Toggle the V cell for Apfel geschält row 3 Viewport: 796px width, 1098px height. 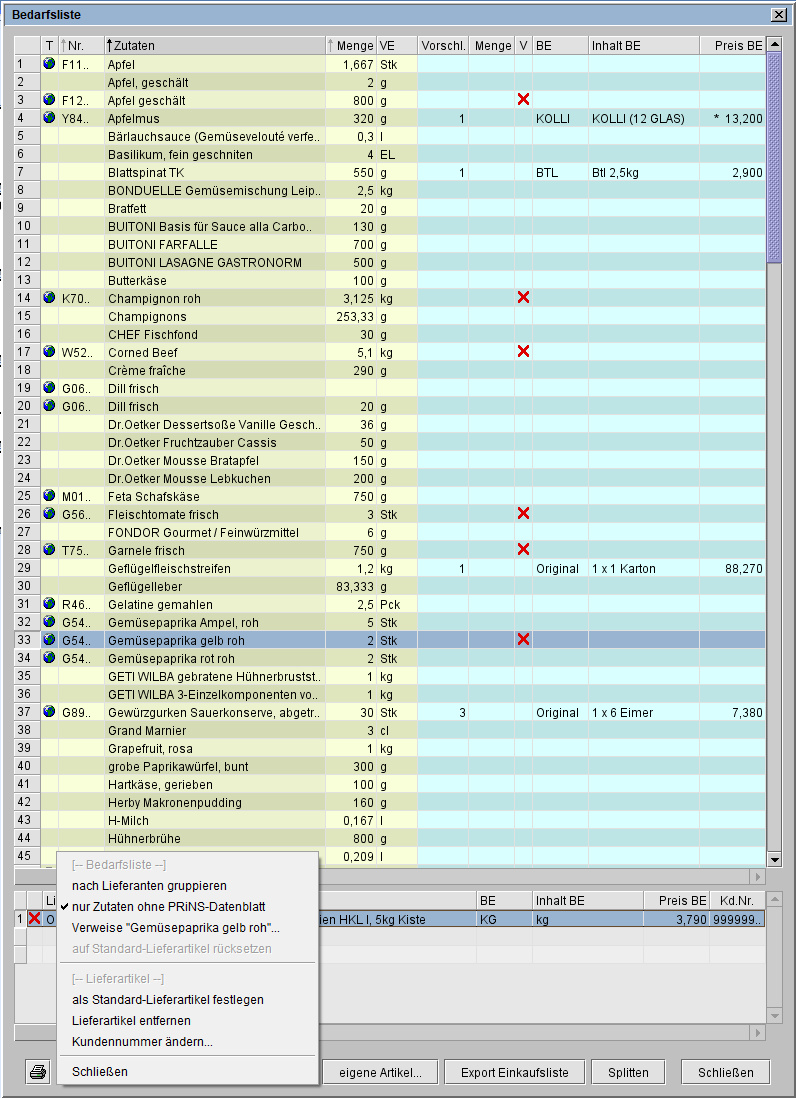click(x=522, y=100)
